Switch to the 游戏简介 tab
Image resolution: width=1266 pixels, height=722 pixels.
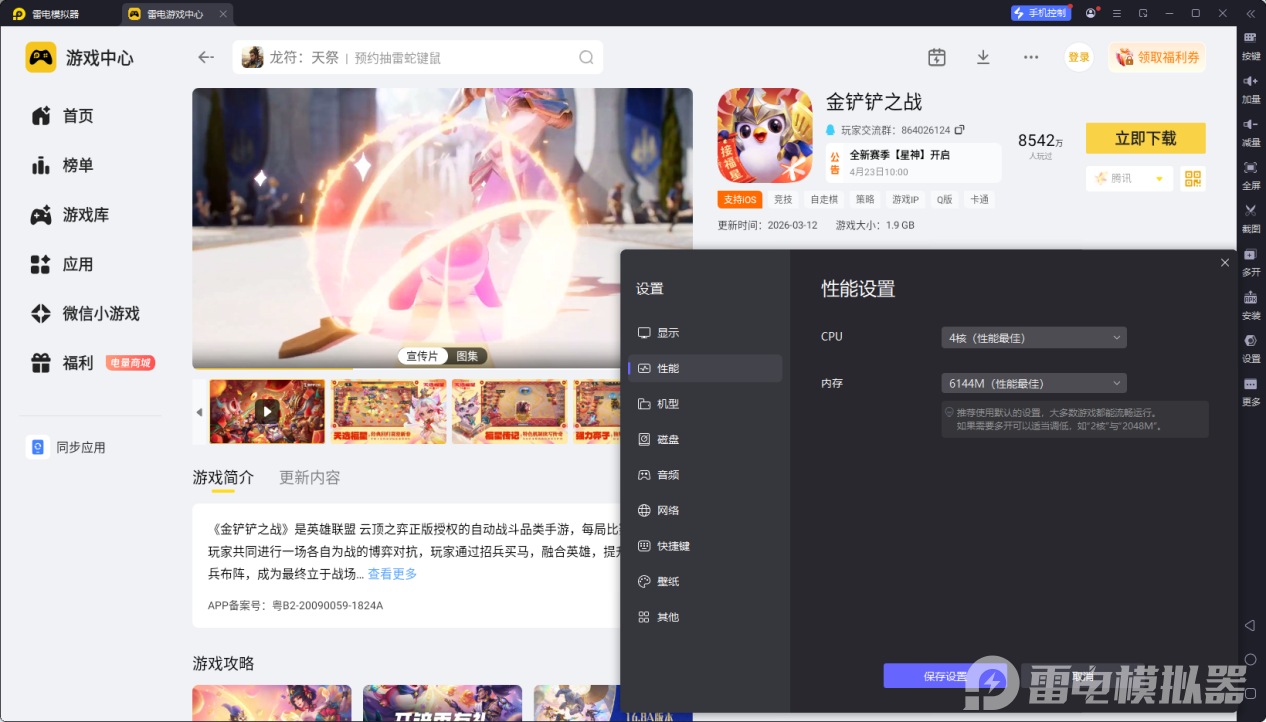(223, 478)
